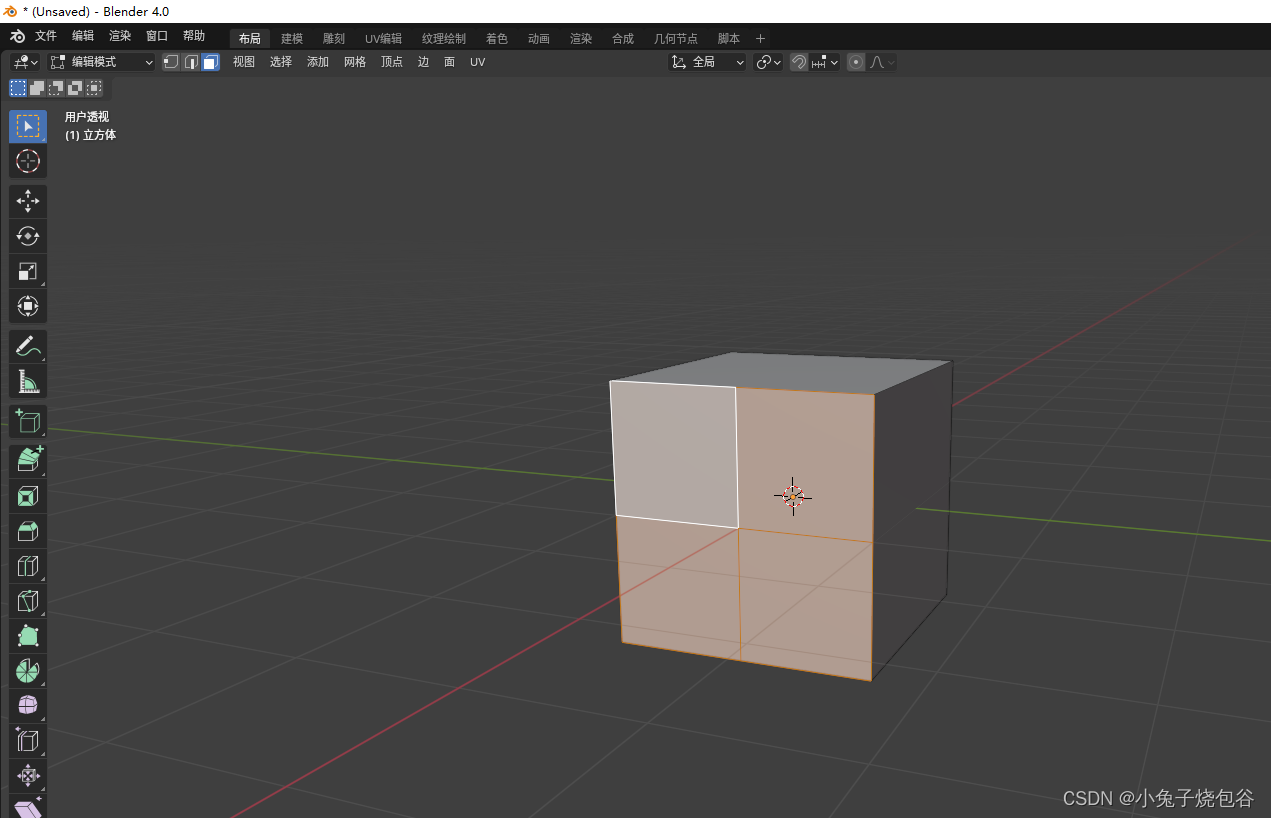Choose the Smooth vertices tool
Viewport: 1271px width, 818px height.
pos(28,706)
